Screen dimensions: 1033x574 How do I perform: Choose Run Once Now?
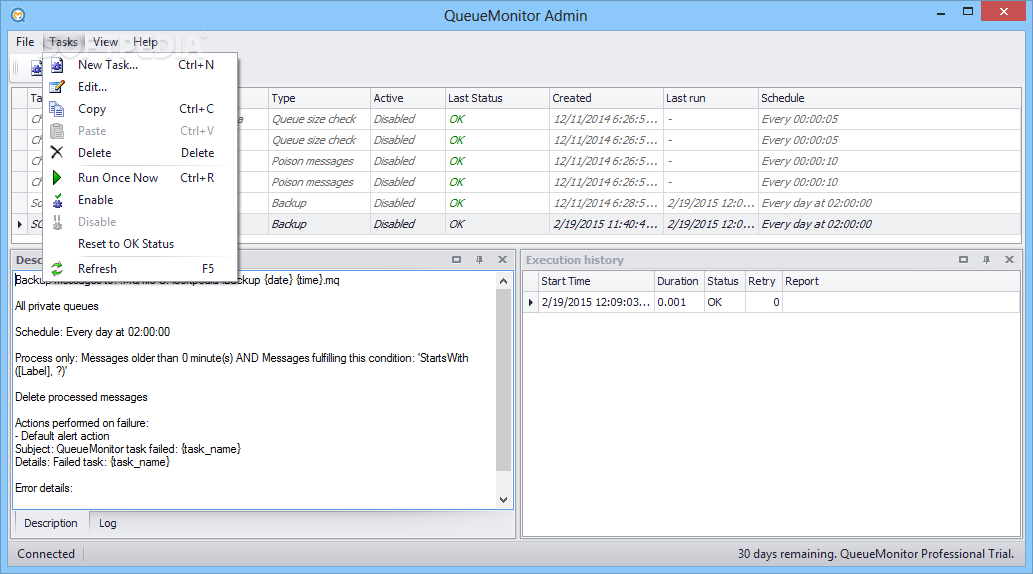pyautogui.click(x=140, y=178)
